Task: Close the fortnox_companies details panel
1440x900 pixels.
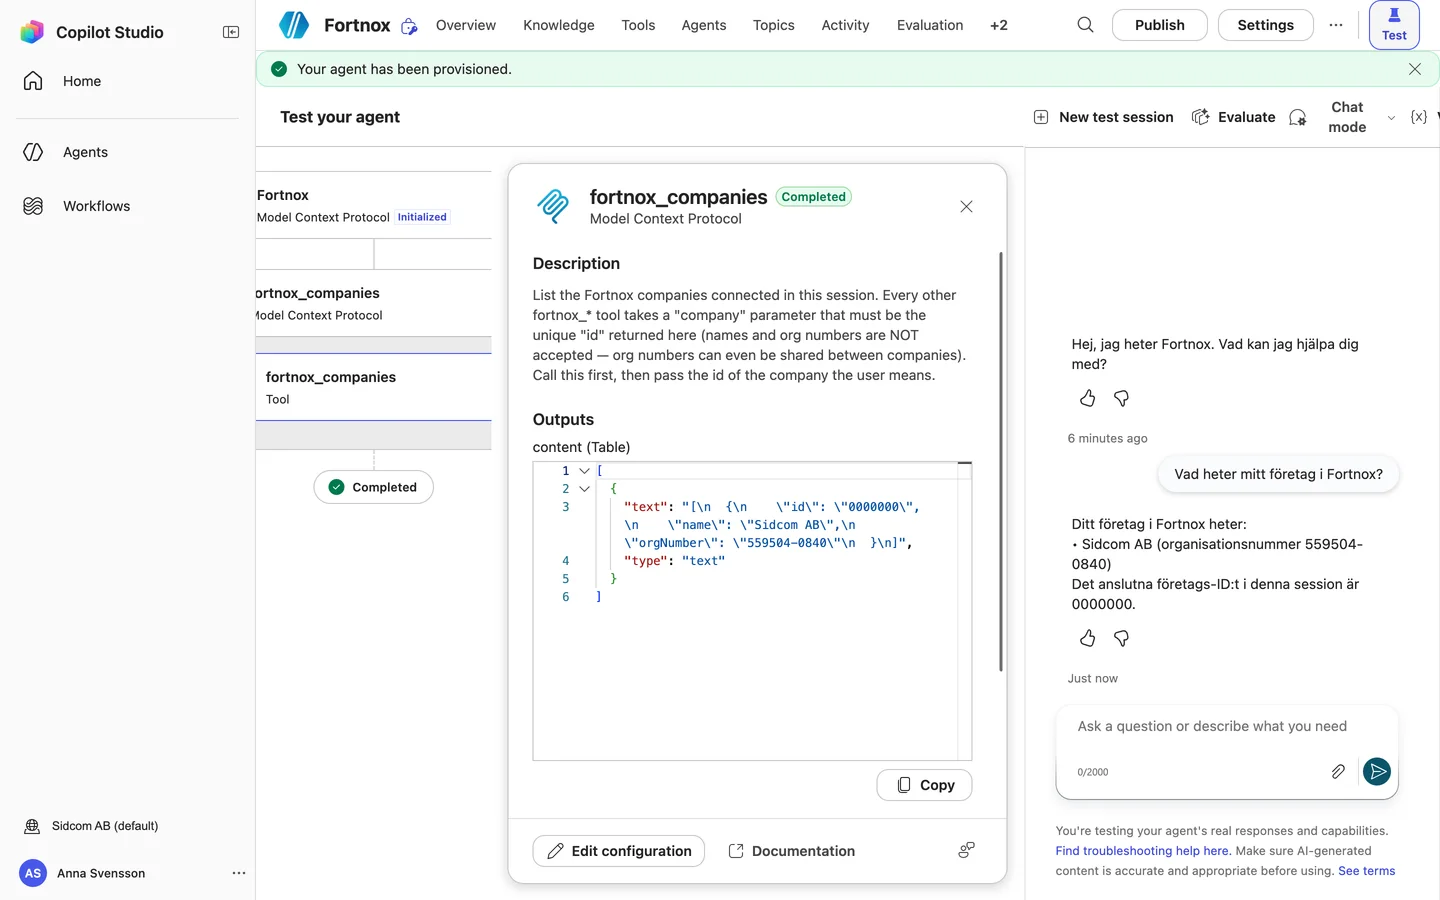Action: 966,206
